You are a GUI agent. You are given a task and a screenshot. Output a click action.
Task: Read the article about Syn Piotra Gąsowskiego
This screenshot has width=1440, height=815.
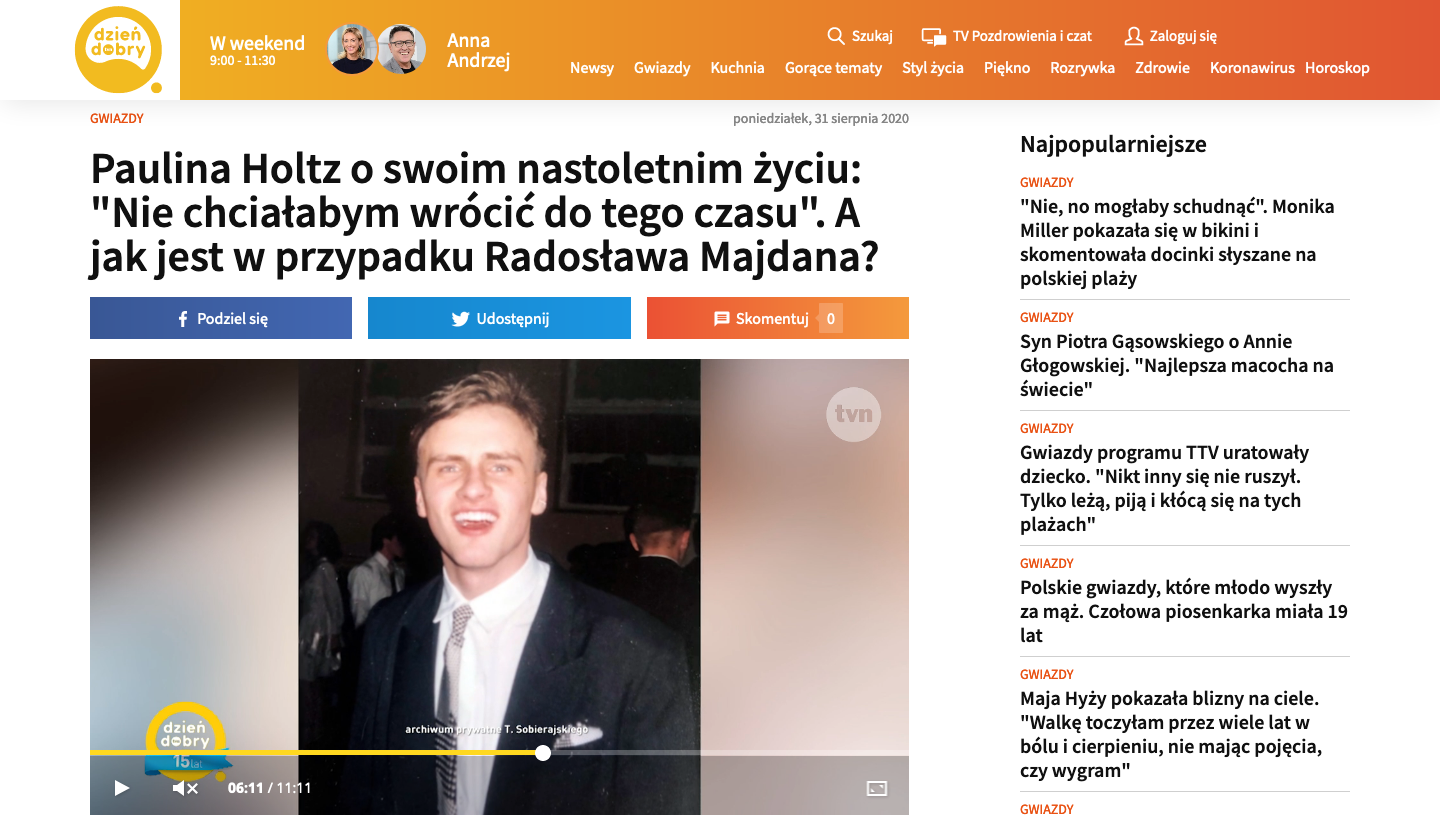[x=1177, y=365]
